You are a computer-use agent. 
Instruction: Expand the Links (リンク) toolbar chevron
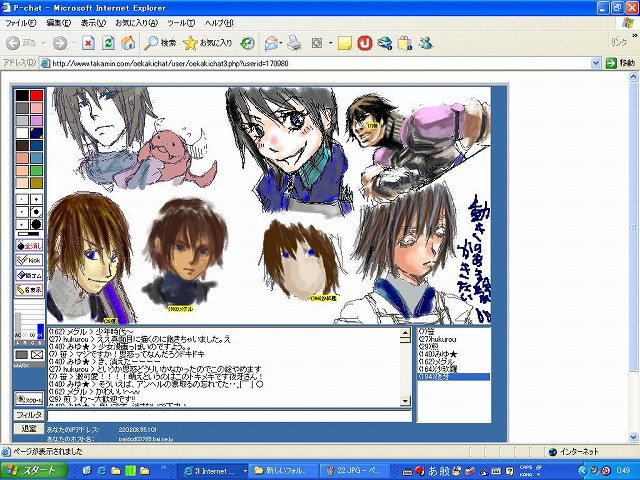coord(635,36)
